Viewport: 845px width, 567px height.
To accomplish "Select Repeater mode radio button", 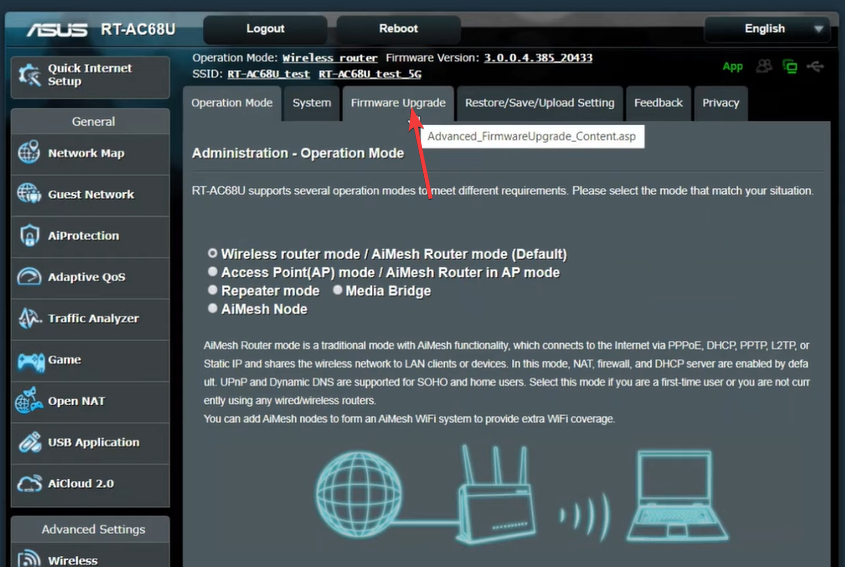I will coord(213,290).
